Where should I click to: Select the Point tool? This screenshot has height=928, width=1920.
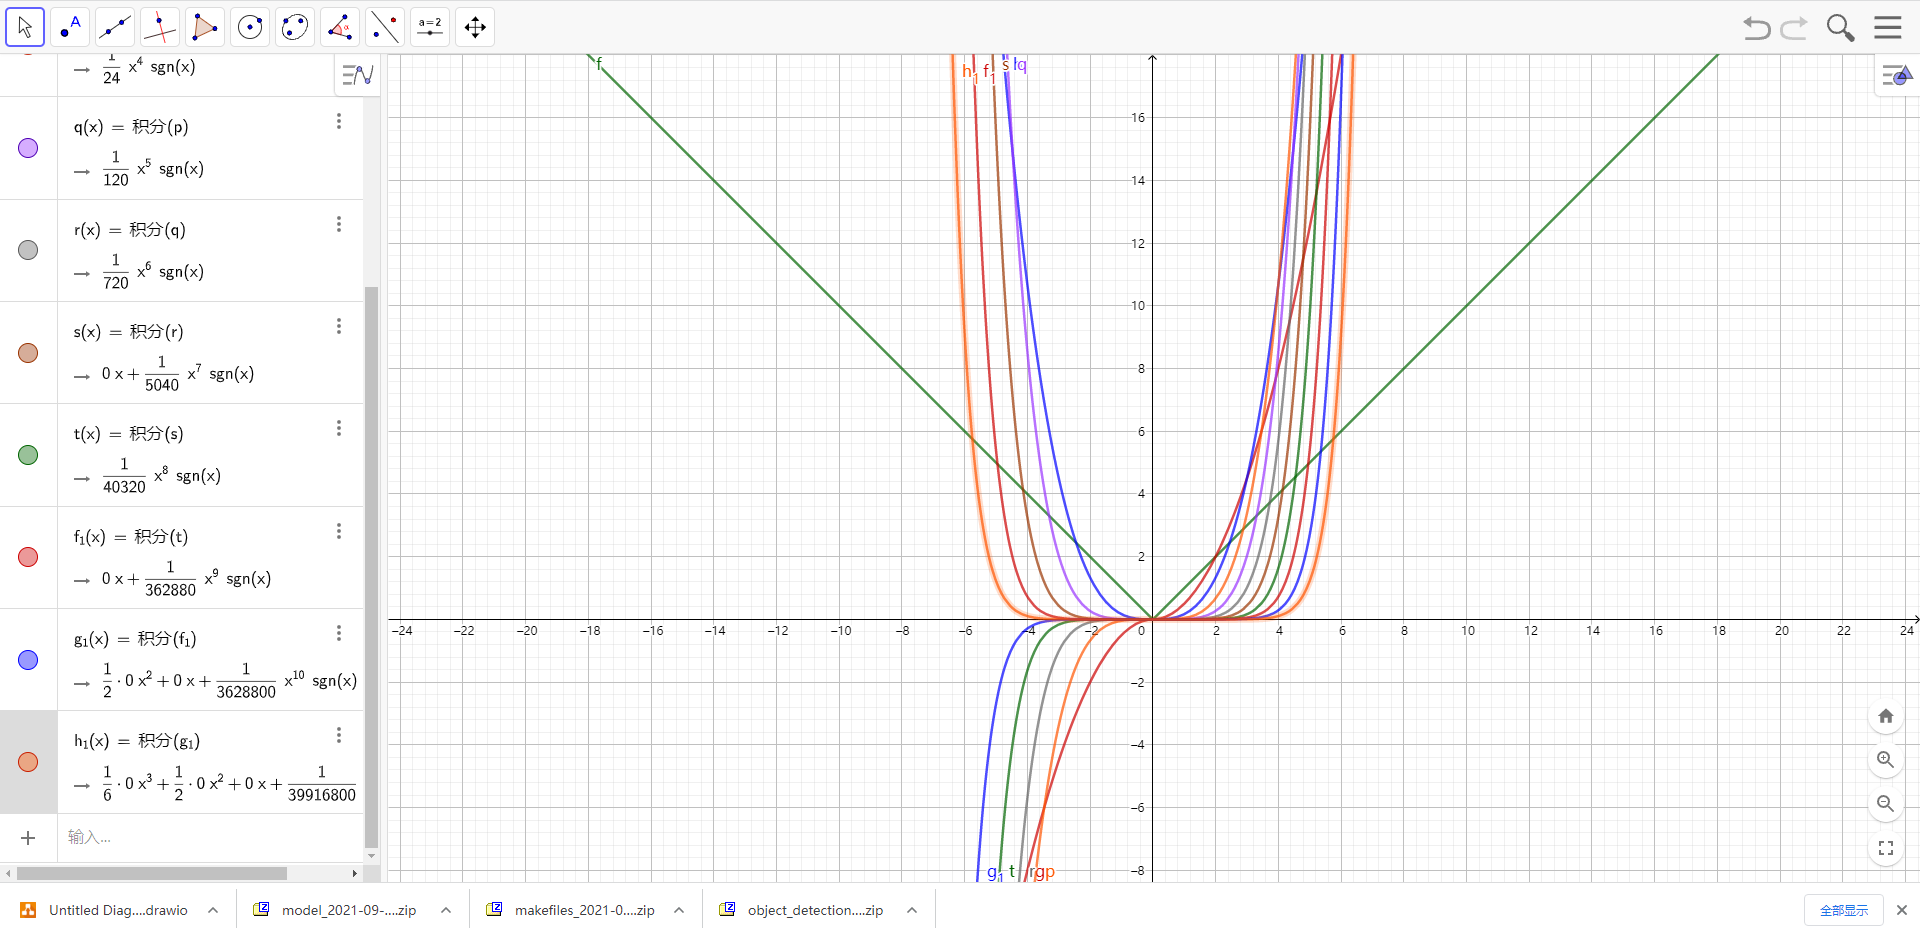70,27
